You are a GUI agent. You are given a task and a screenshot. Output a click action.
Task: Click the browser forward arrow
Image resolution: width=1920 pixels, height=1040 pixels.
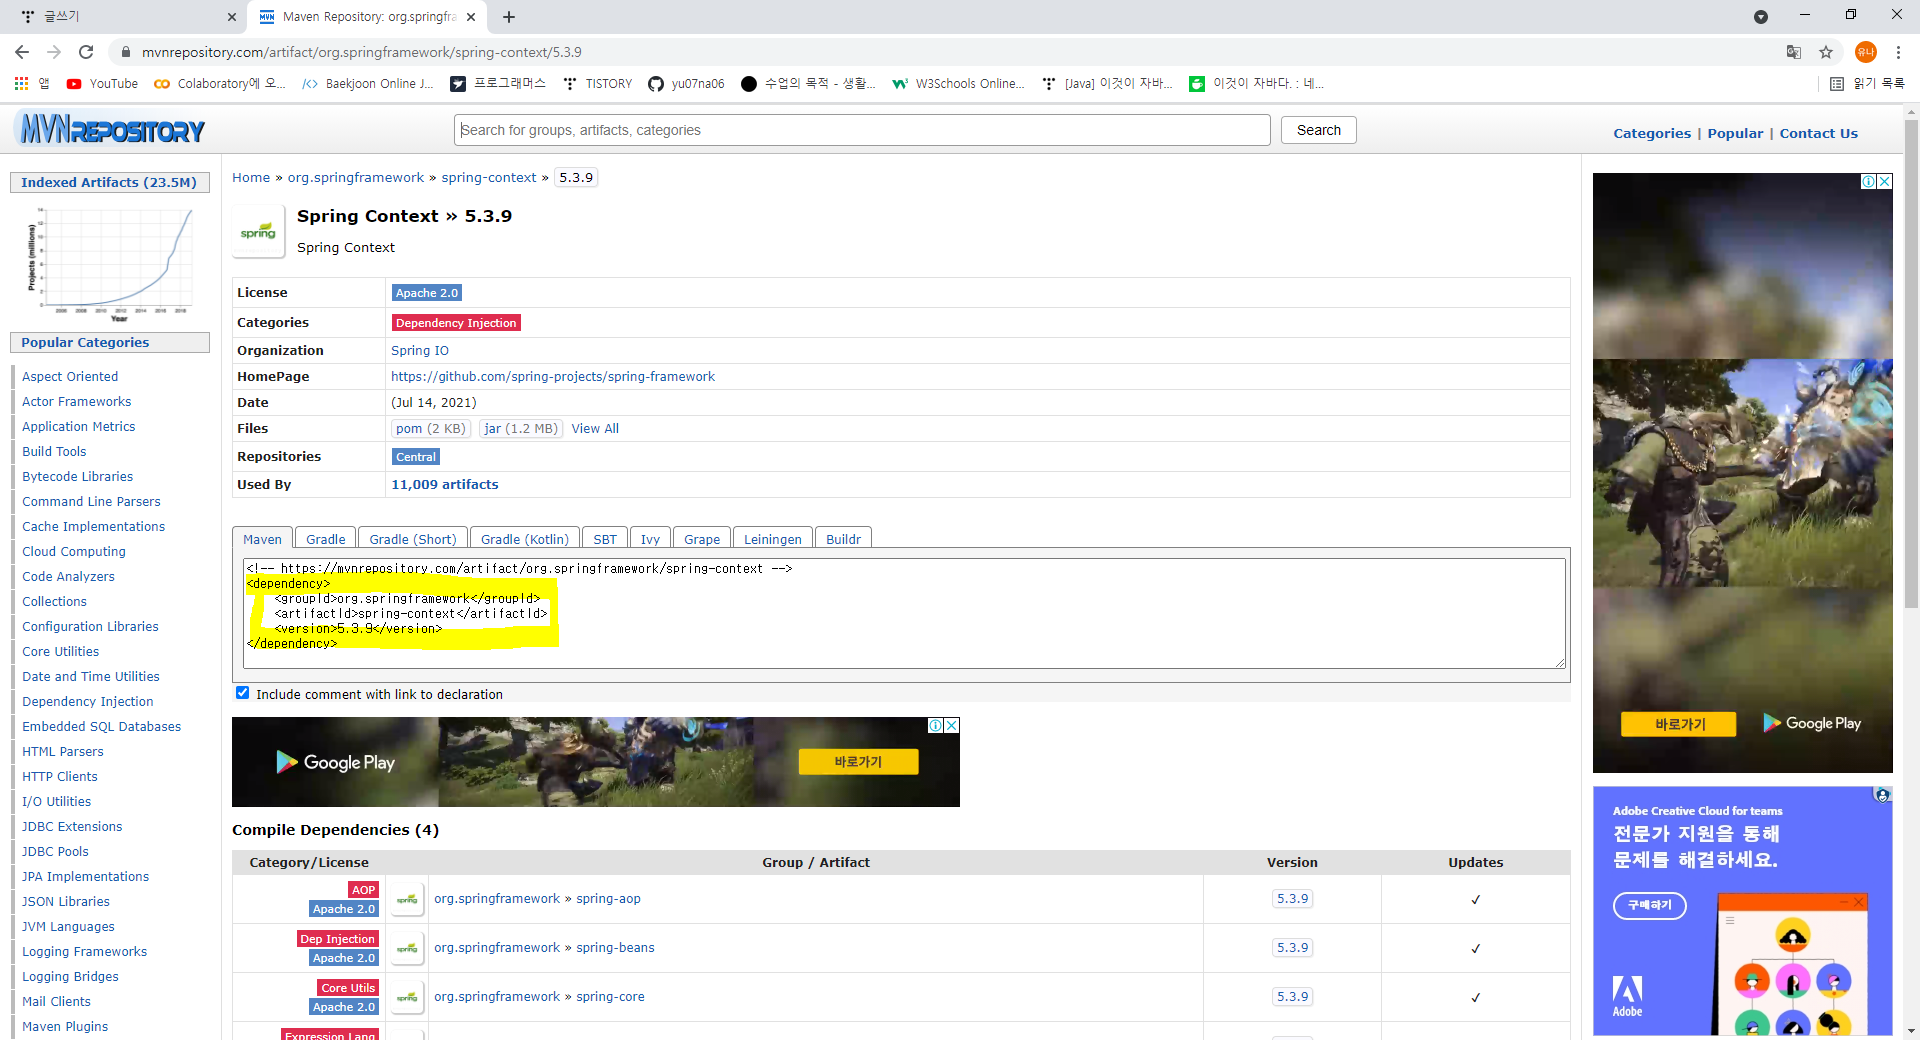click(54, 52)
